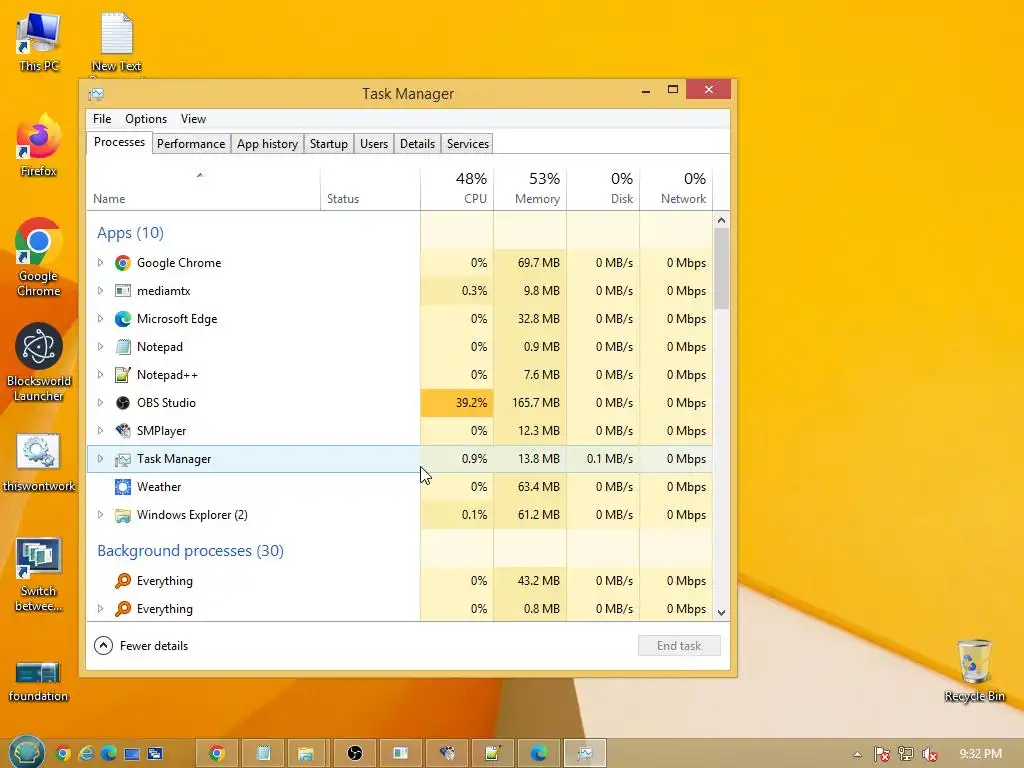Click the Action Center flag tray icon
The width and height of the screenshot is (1024, 768).
tap(882, 754)
